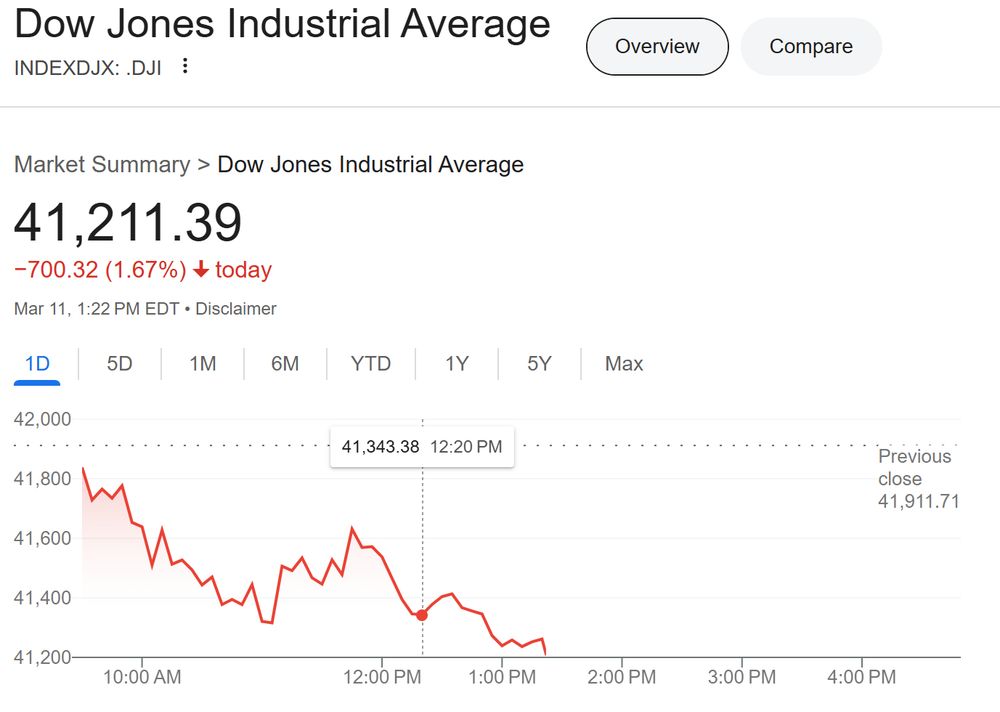The height and width of the screenshot is (712, 1000).
Task: Click the Dow Jones Industrial Average breadcrumb
Action: [x=370, y=164]
